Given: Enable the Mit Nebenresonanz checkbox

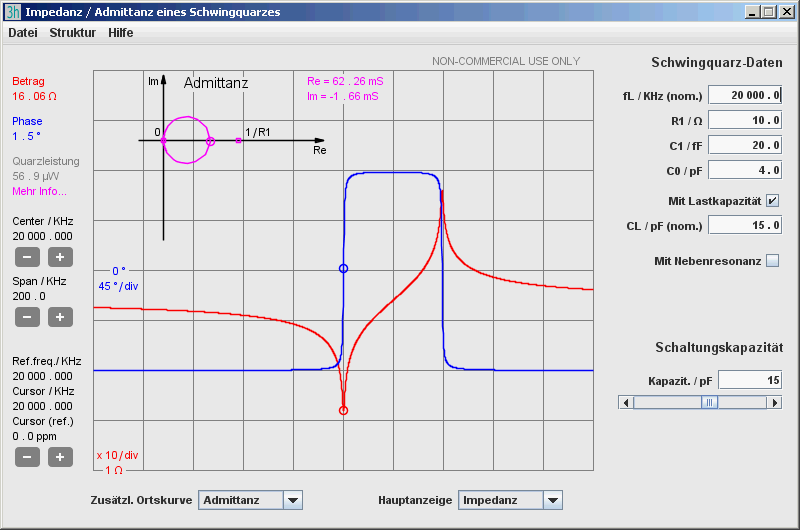Looking at the screenshot, I should pos(772,261).
